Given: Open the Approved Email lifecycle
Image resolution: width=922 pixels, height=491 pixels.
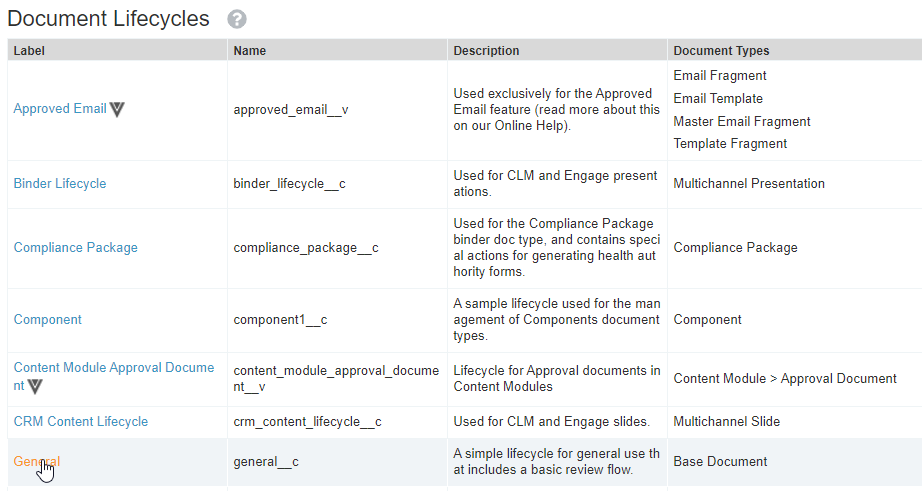Looking at the screenshot, I should coord(59,109).
